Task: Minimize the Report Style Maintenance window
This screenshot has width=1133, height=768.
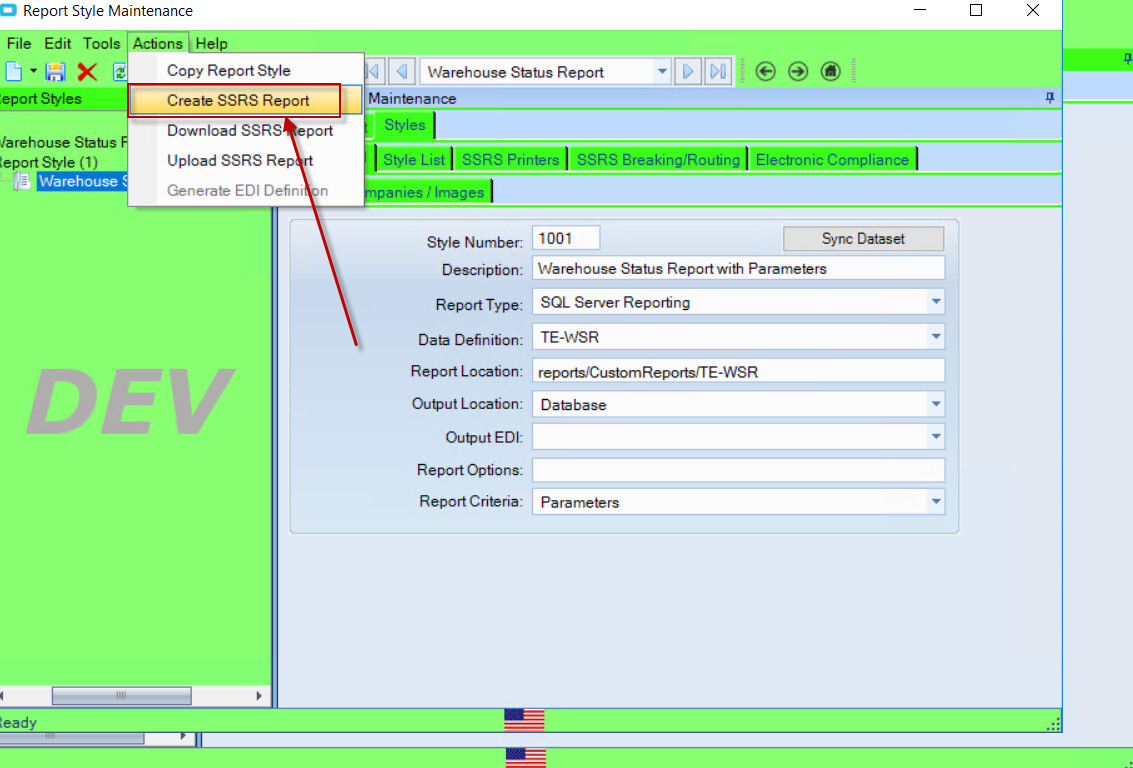Action: [x=919, y=11]
